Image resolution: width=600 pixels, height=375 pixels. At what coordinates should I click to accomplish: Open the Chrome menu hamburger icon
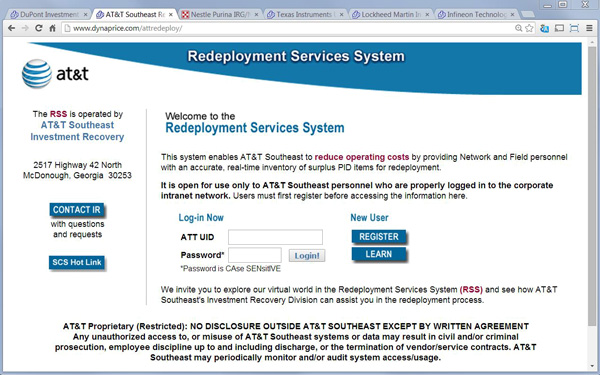click(x=589, y=28)
